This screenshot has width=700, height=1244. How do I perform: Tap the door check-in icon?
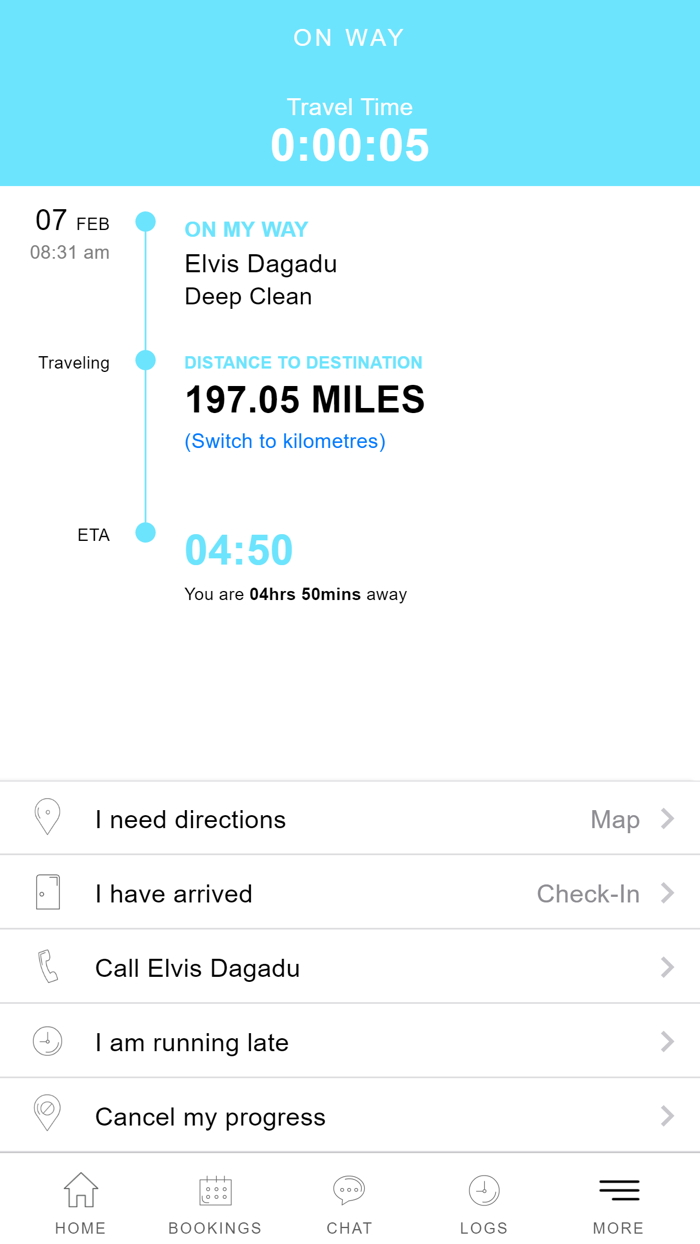pos(47,892)
